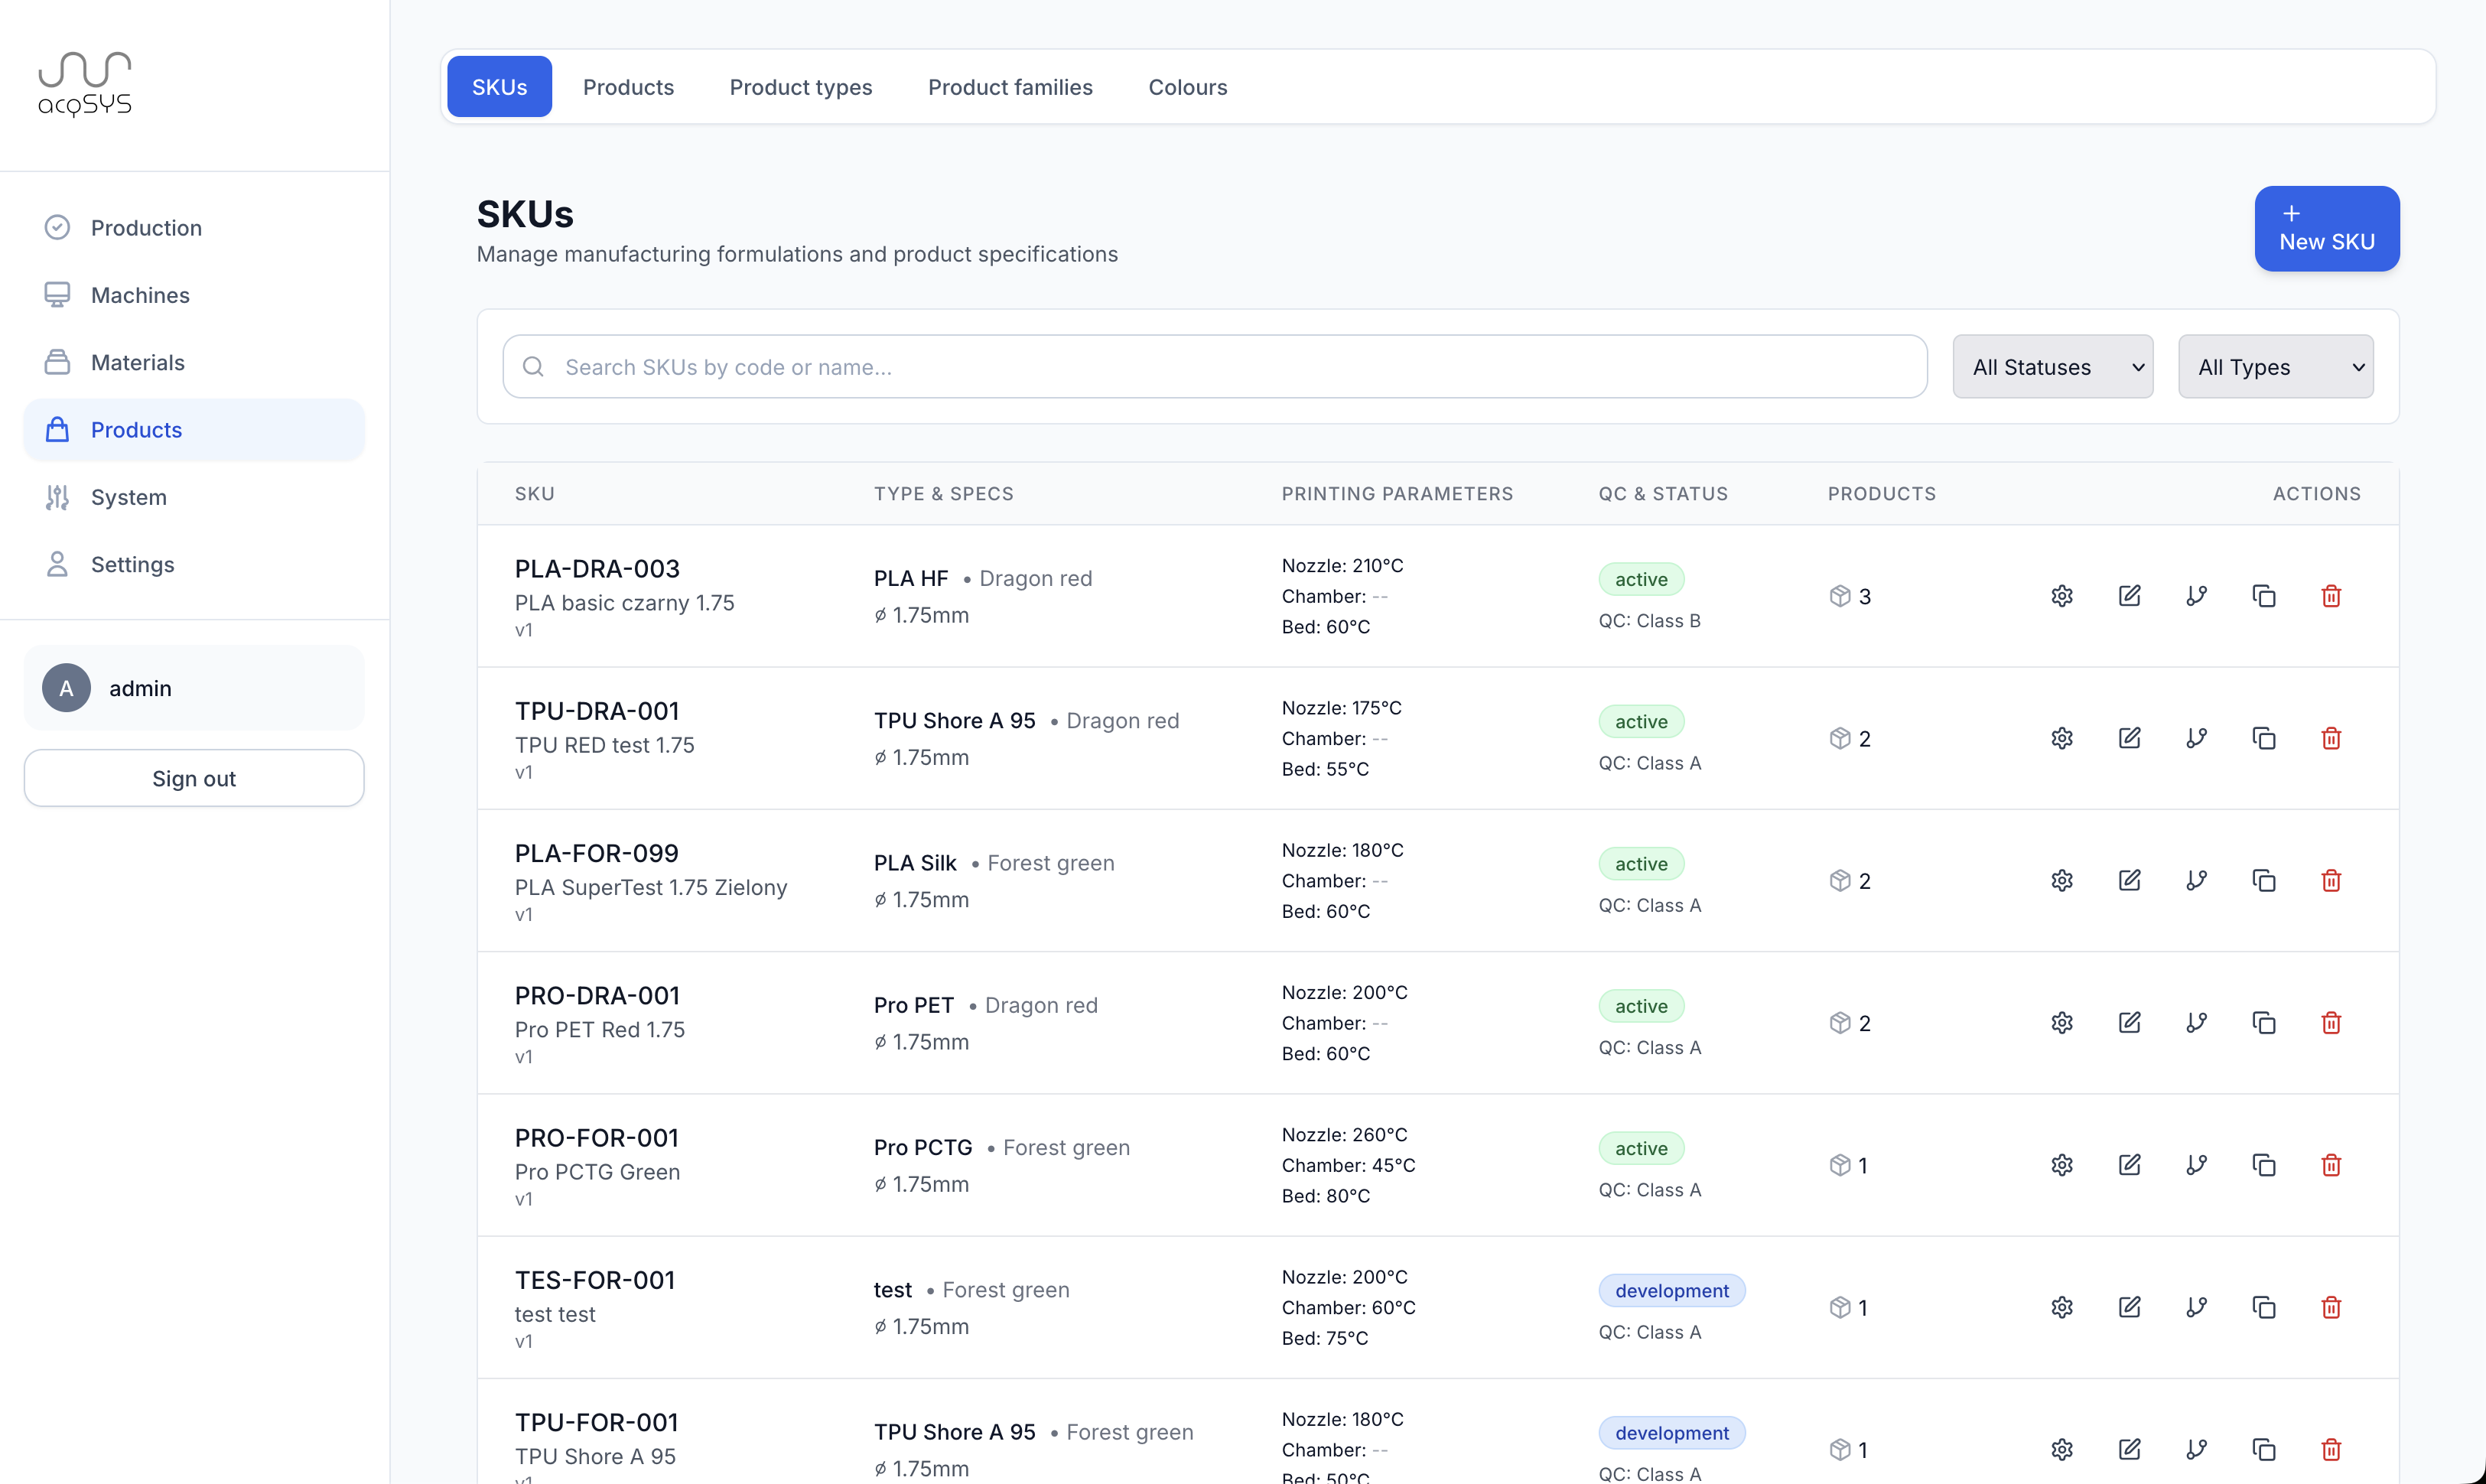Click edit icon for TPU-FOR-001 row
Viewport: 2486px width, 1484px height.
tap(2129, 1449)
